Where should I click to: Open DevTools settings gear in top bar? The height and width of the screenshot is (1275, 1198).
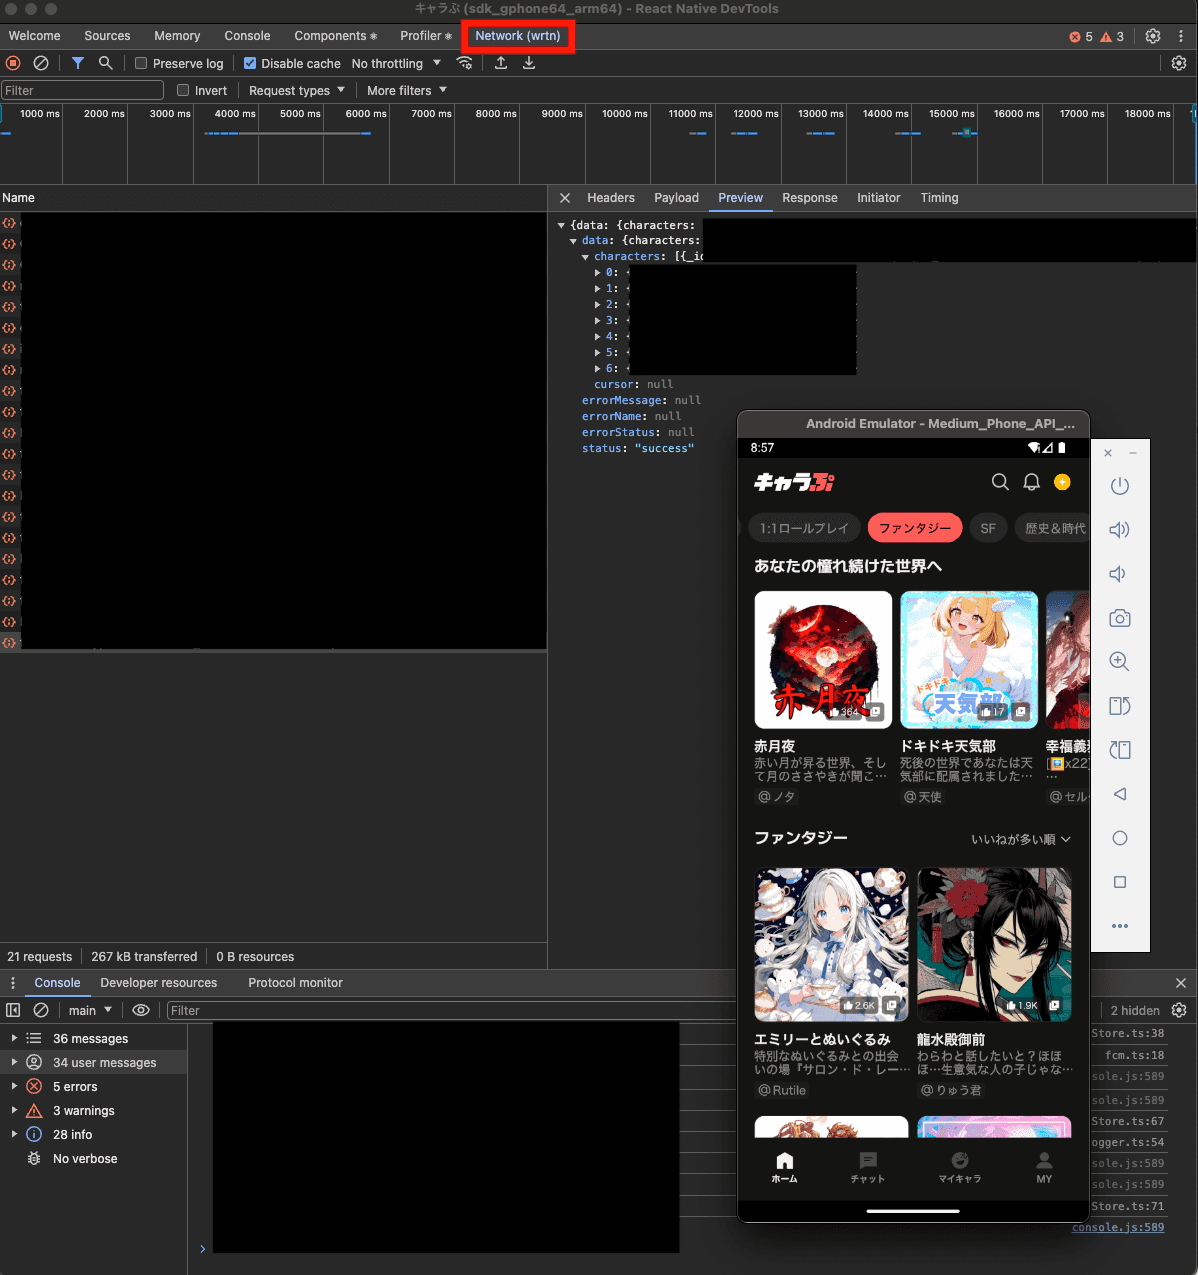[1153, 36]
